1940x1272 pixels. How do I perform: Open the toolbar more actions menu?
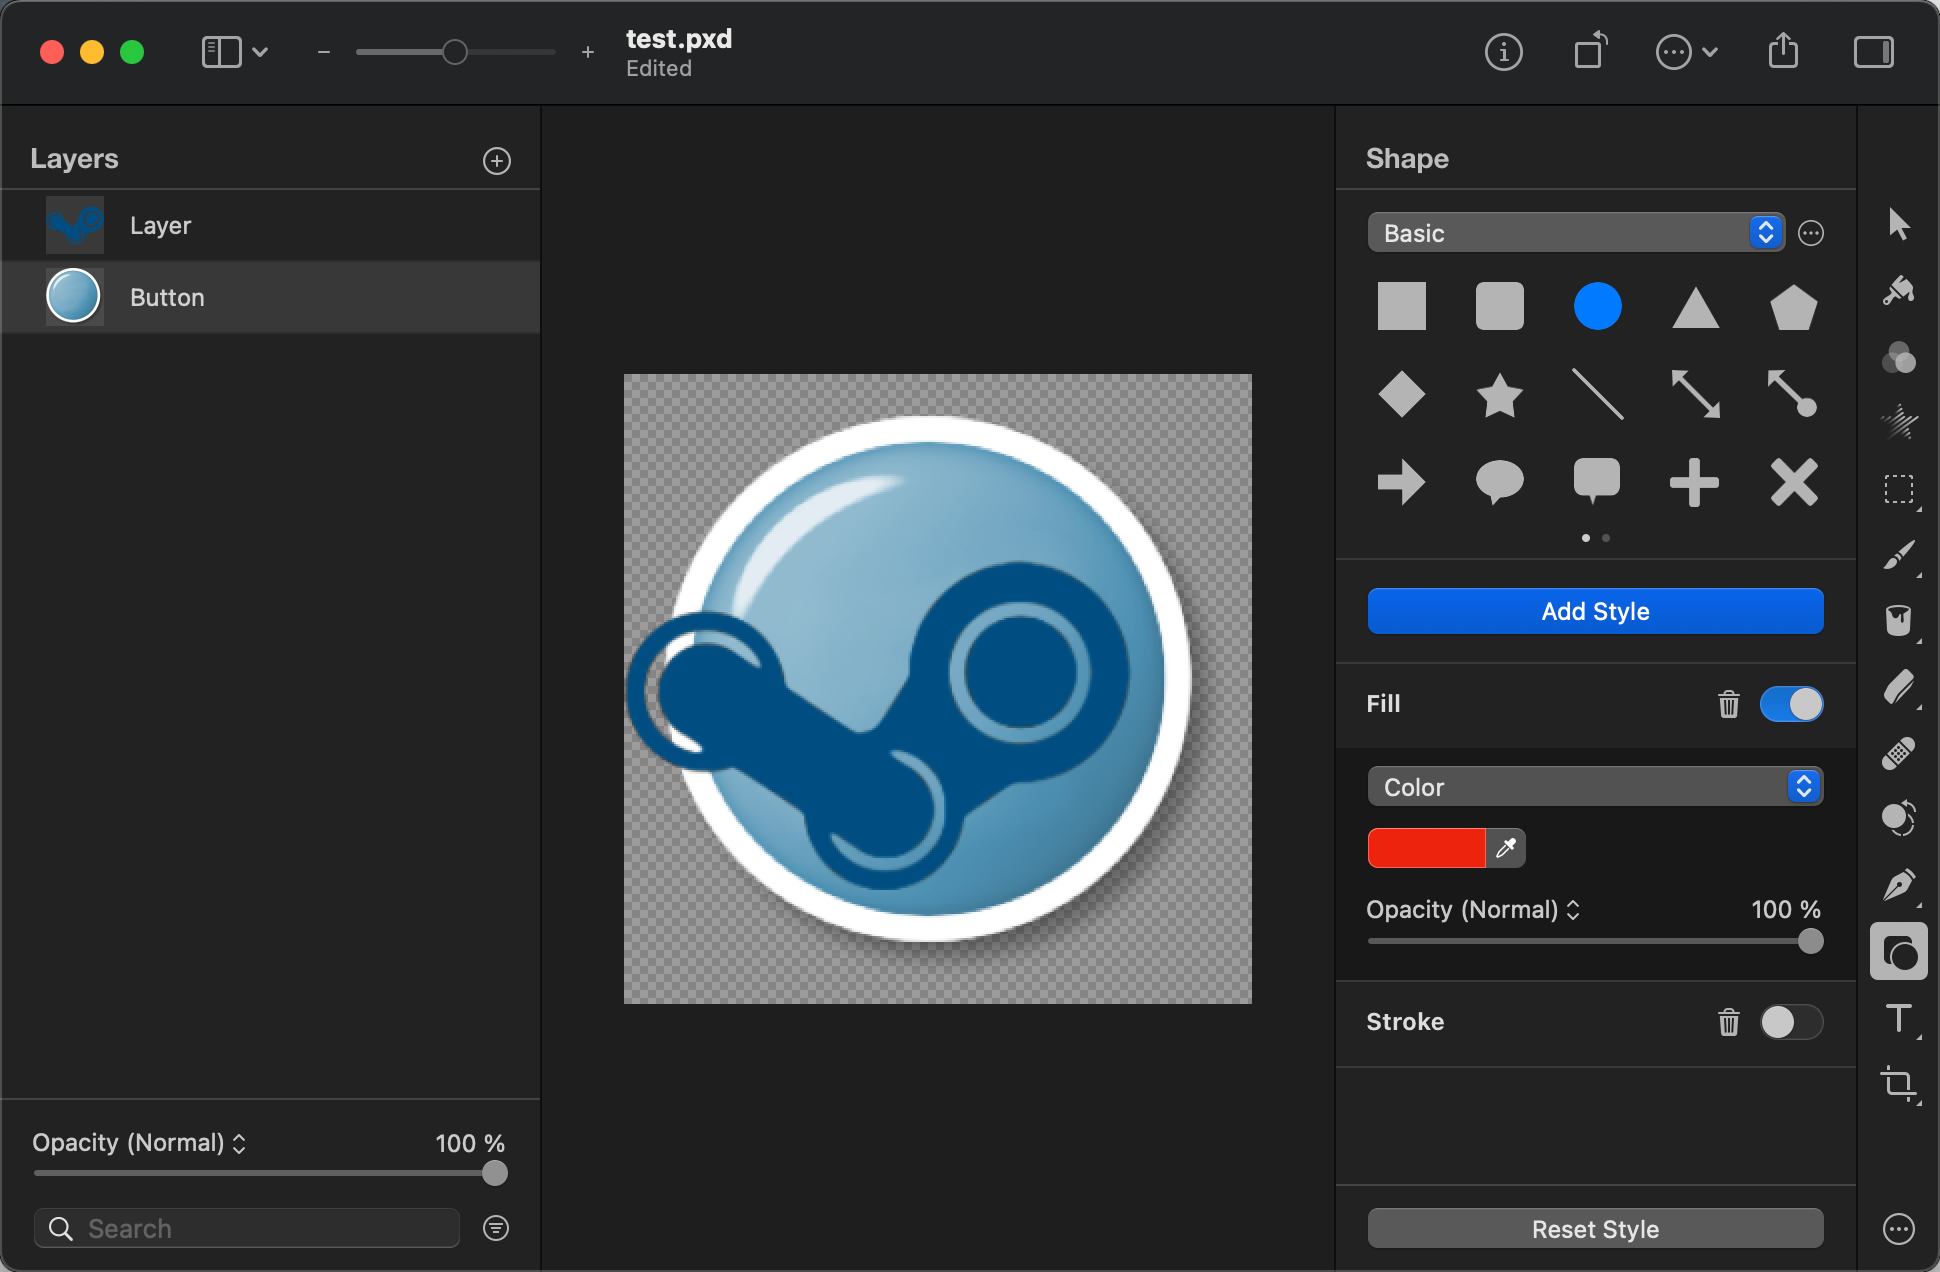tap(1686, 52)
